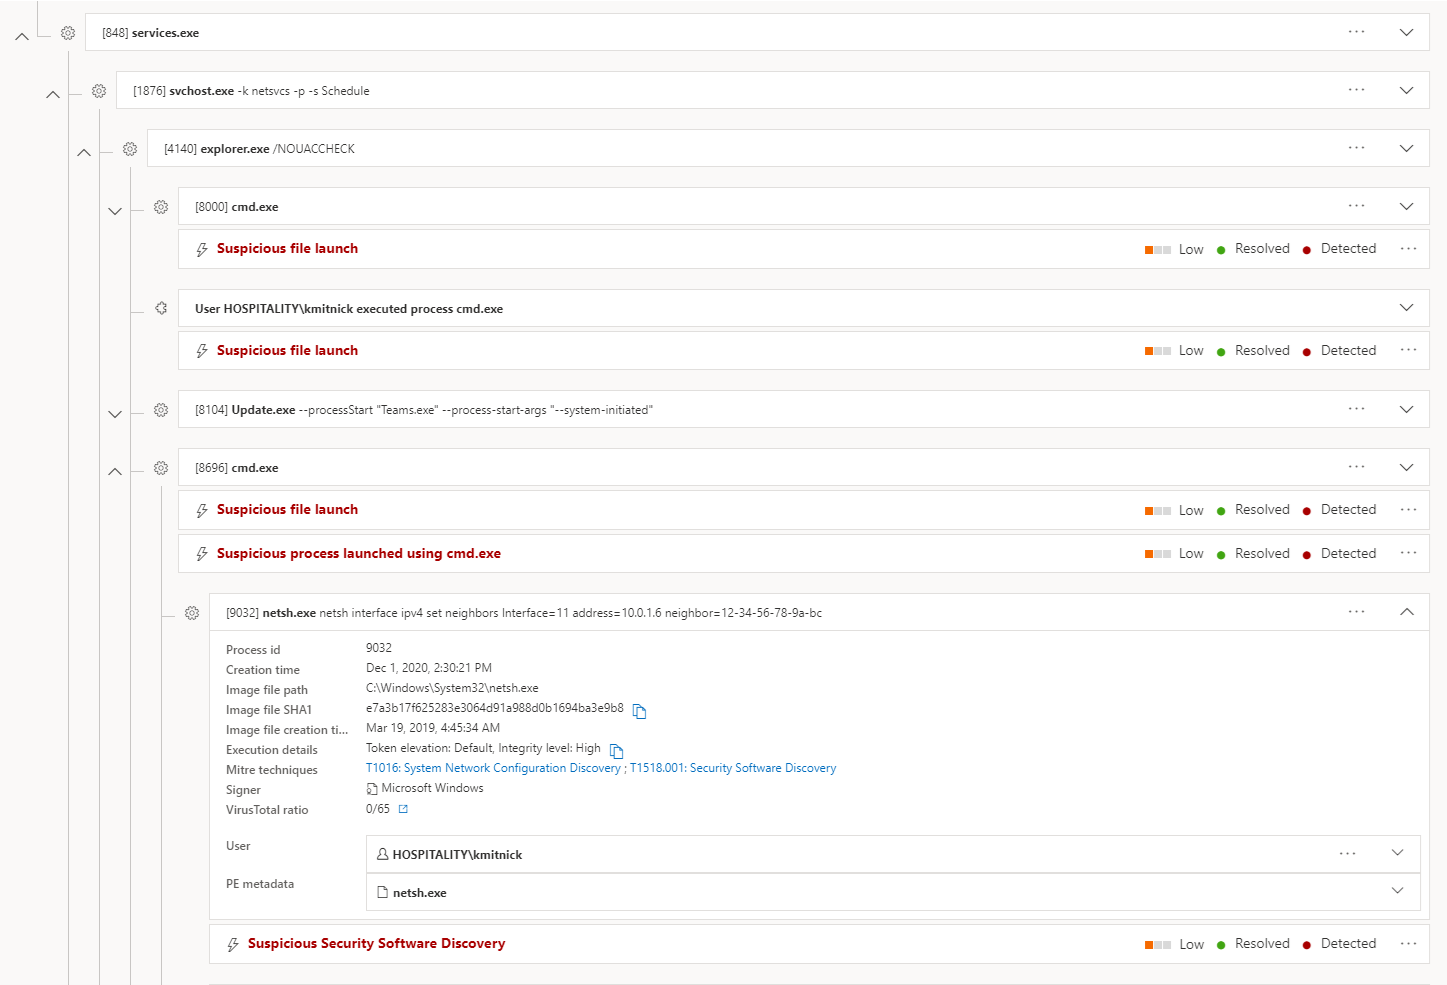Click the gear icon beside services.exe

coord(68,33)
